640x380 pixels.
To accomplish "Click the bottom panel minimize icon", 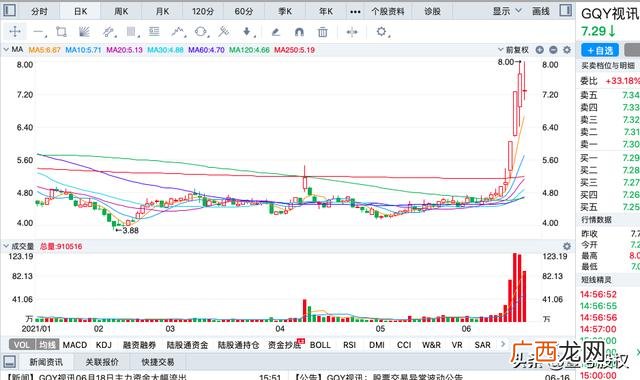I will point(9,362).
